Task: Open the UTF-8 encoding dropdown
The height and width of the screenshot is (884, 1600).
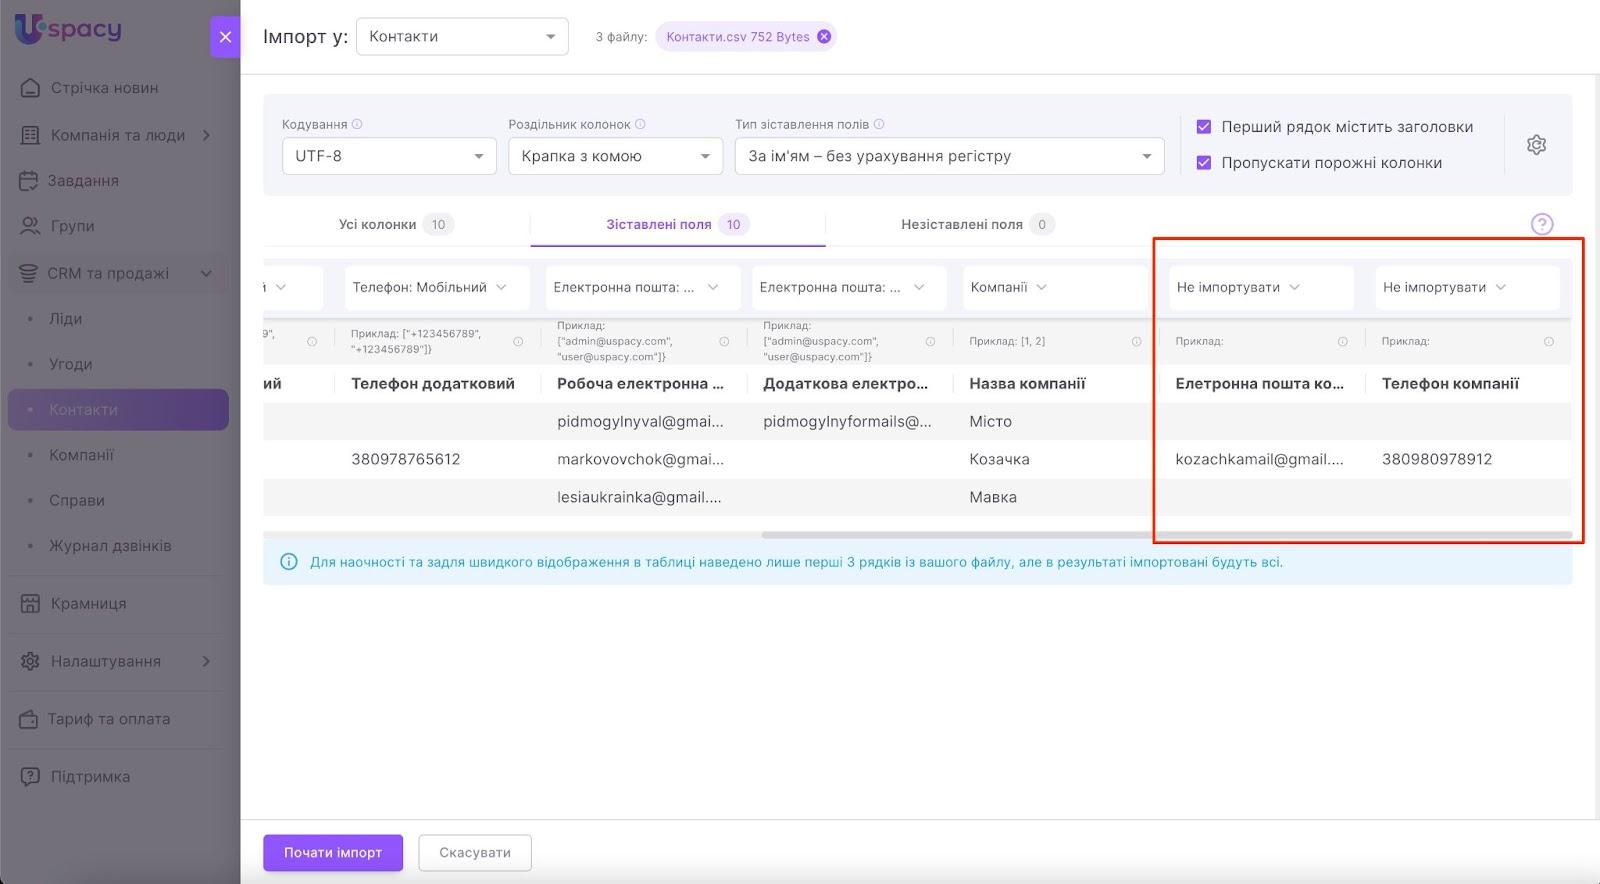Action: pos(389,156)
